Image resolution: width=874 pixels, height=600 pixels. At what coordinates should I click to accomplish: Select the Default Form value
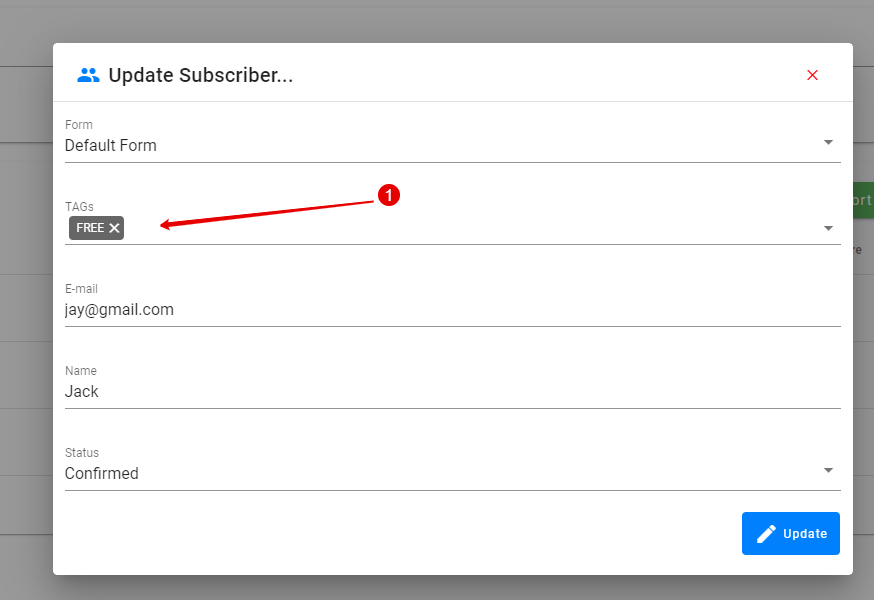point(110,146)
